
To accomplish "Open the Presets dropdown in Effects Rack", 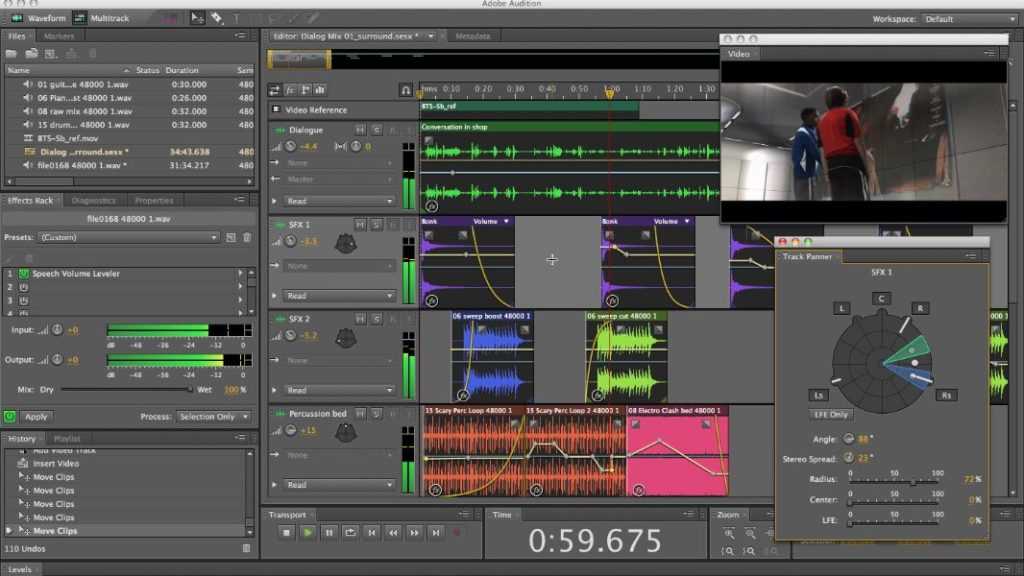I will click(x=128, y=238).
